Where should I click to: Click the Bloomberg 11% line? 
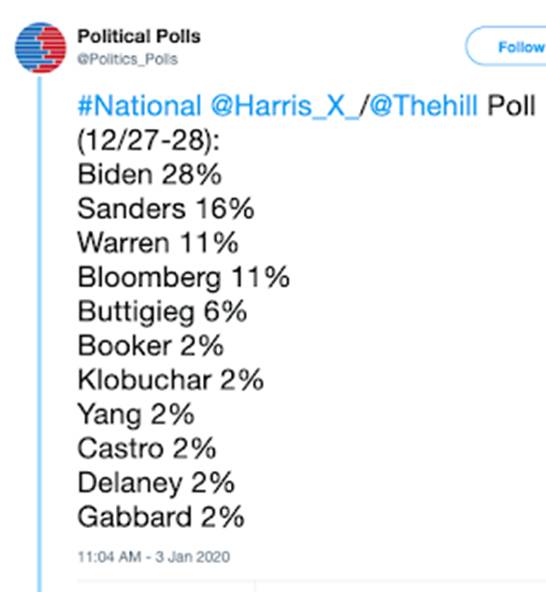pyautogui.click(x=184, y=278)
